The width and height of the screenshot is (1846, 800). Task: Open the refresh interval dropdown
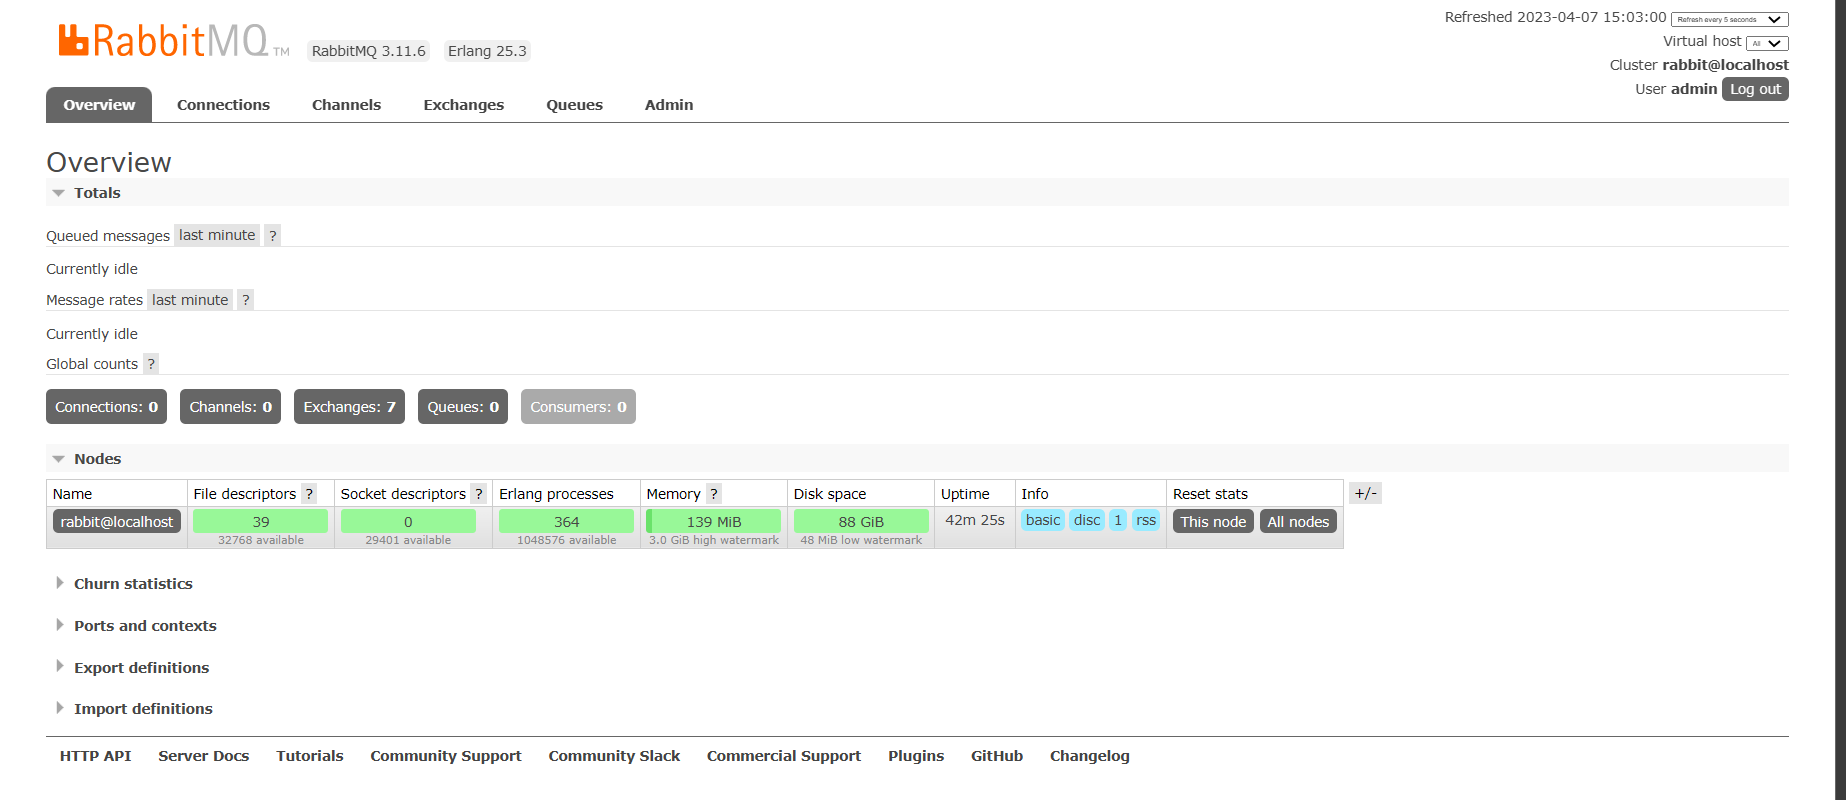point(1730,19)
